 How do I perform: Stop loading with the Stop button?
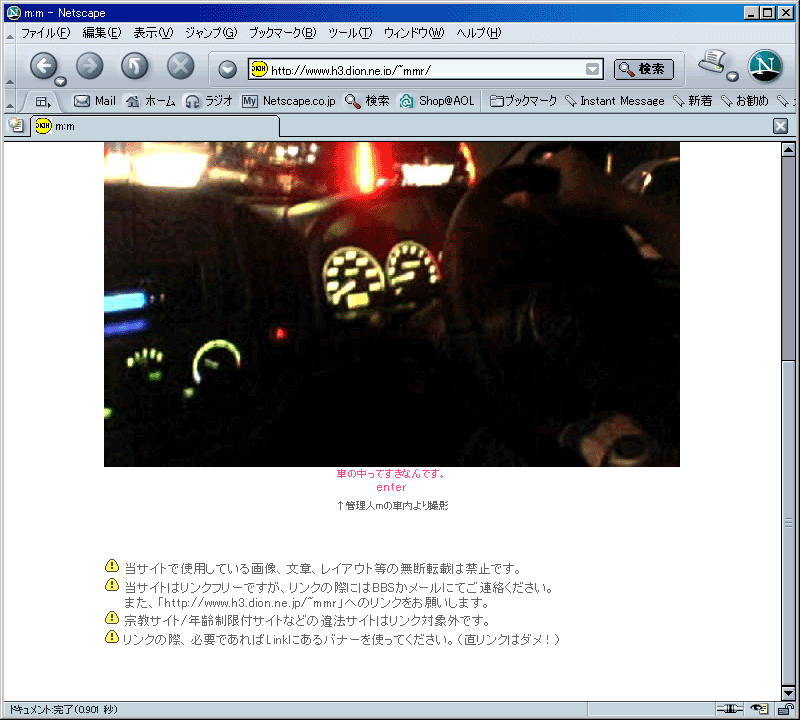[181, 66]
